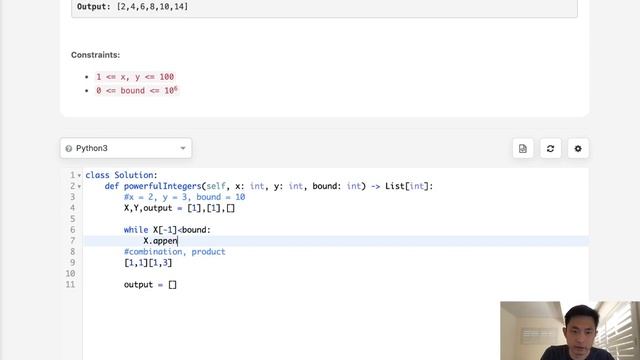The height and width of the screenshot is (360, 640).
Task: Place cursor at end of X.appen line
Action: (178, 241)
